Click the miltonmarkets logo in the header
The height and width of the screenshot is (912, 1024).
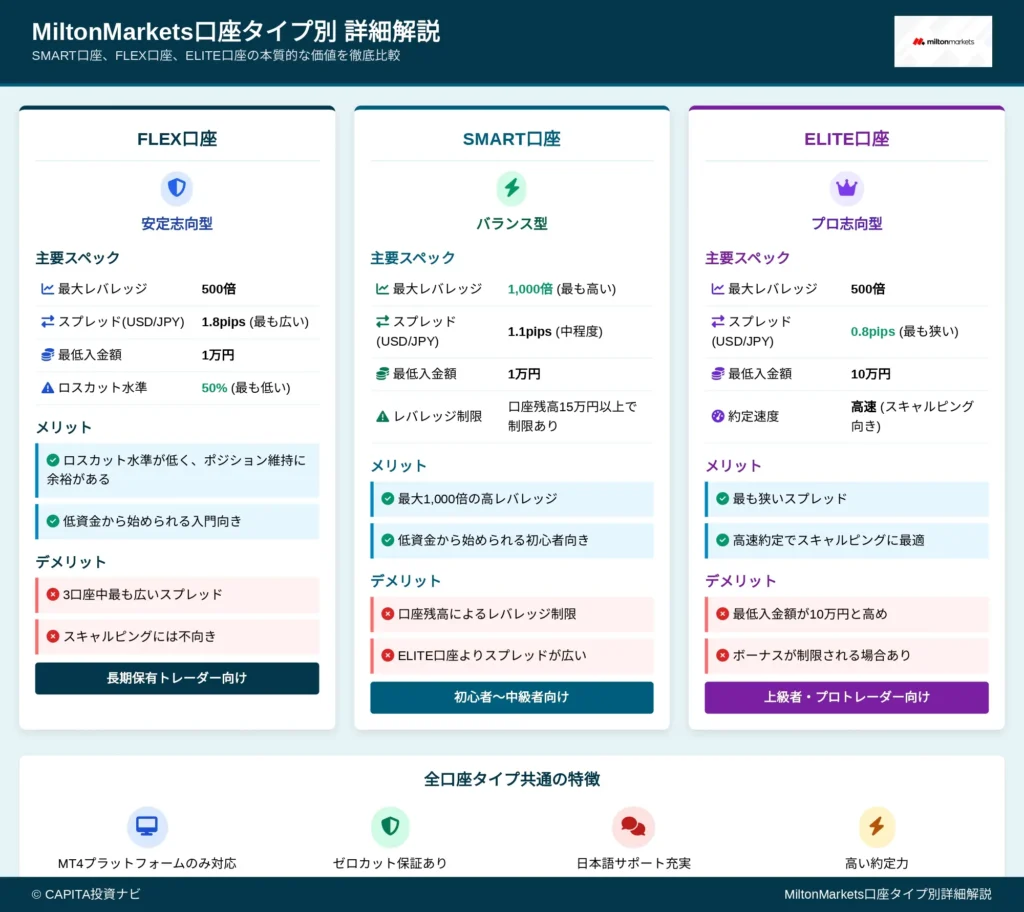click(942, 42)
